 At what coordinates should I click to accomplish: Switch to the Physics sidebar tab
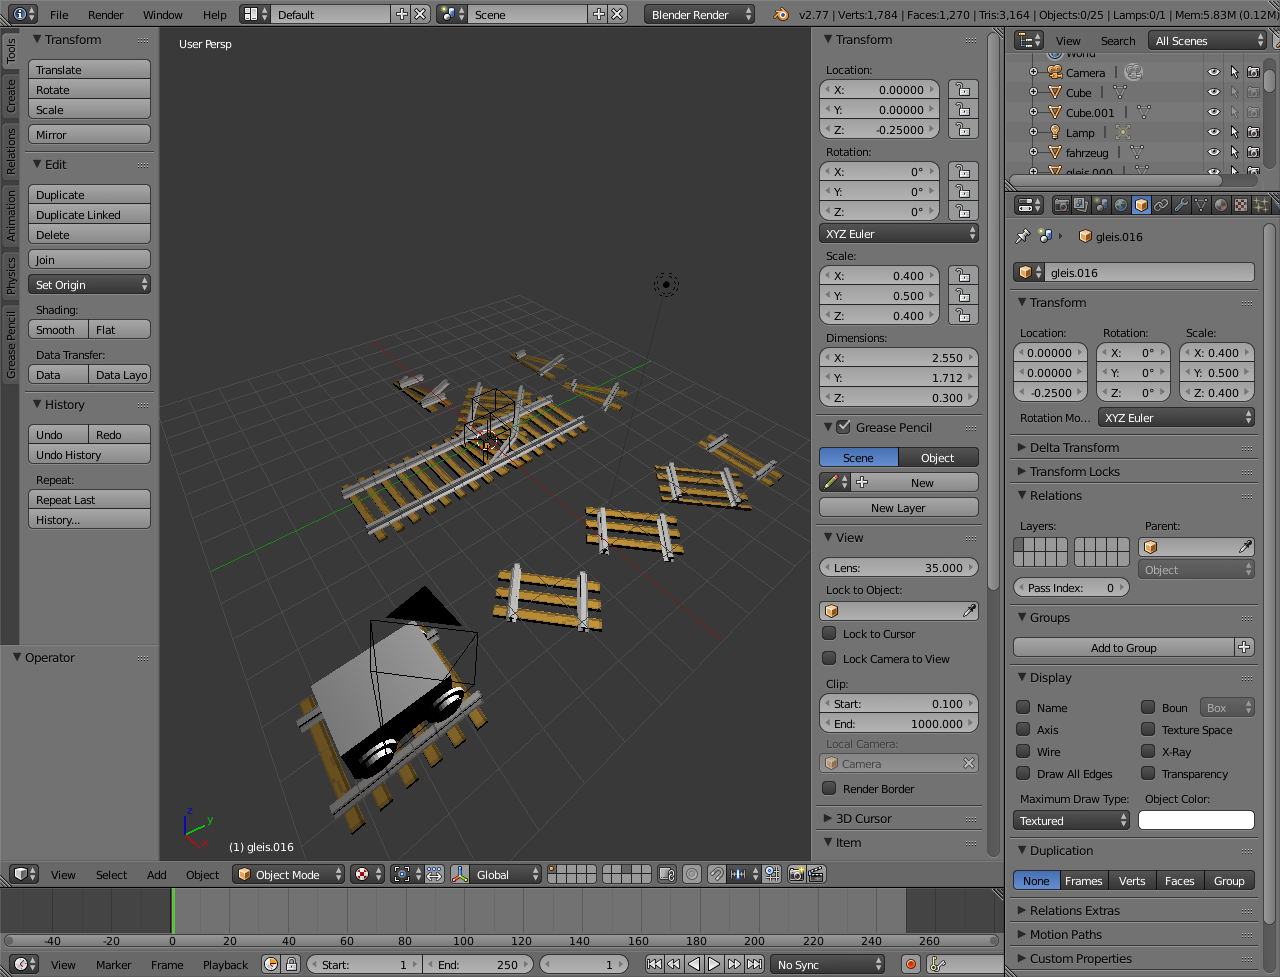click(10, 274)
